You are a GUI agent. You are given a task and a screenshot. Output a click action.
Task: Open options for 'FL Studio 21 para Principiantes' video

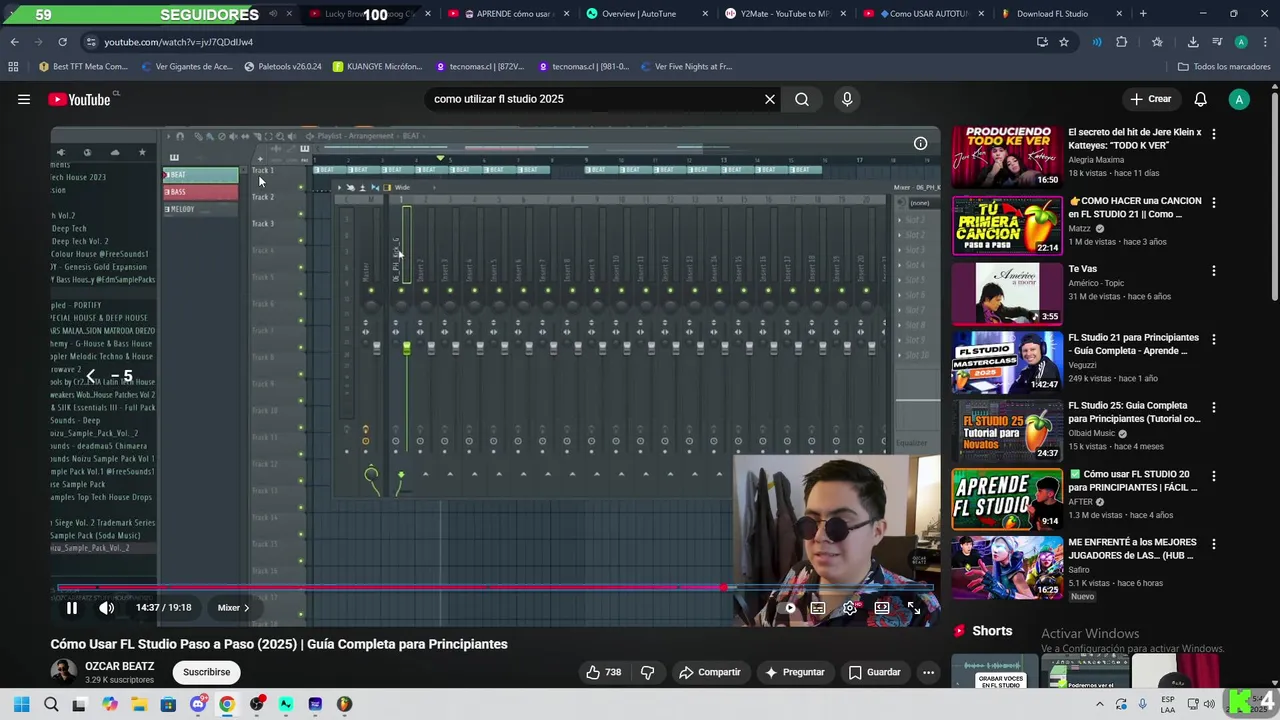1214,339
